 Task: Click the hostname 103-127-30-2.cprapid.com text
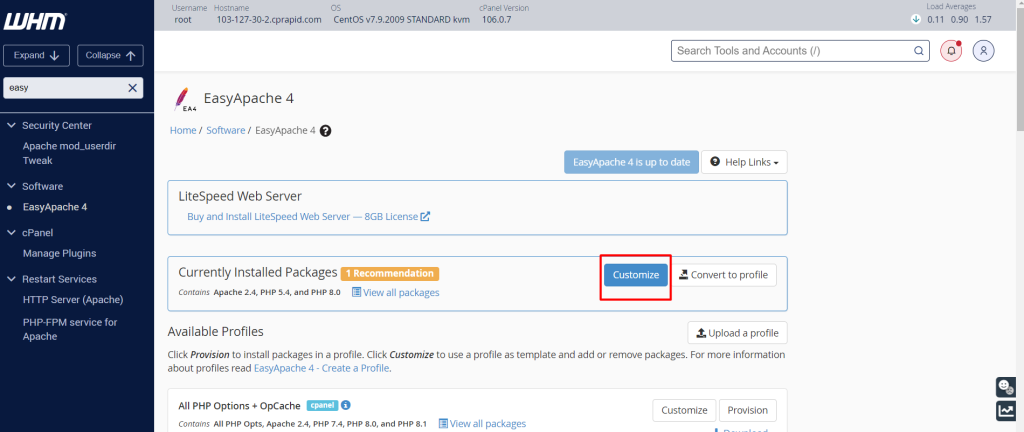point(269,20)
